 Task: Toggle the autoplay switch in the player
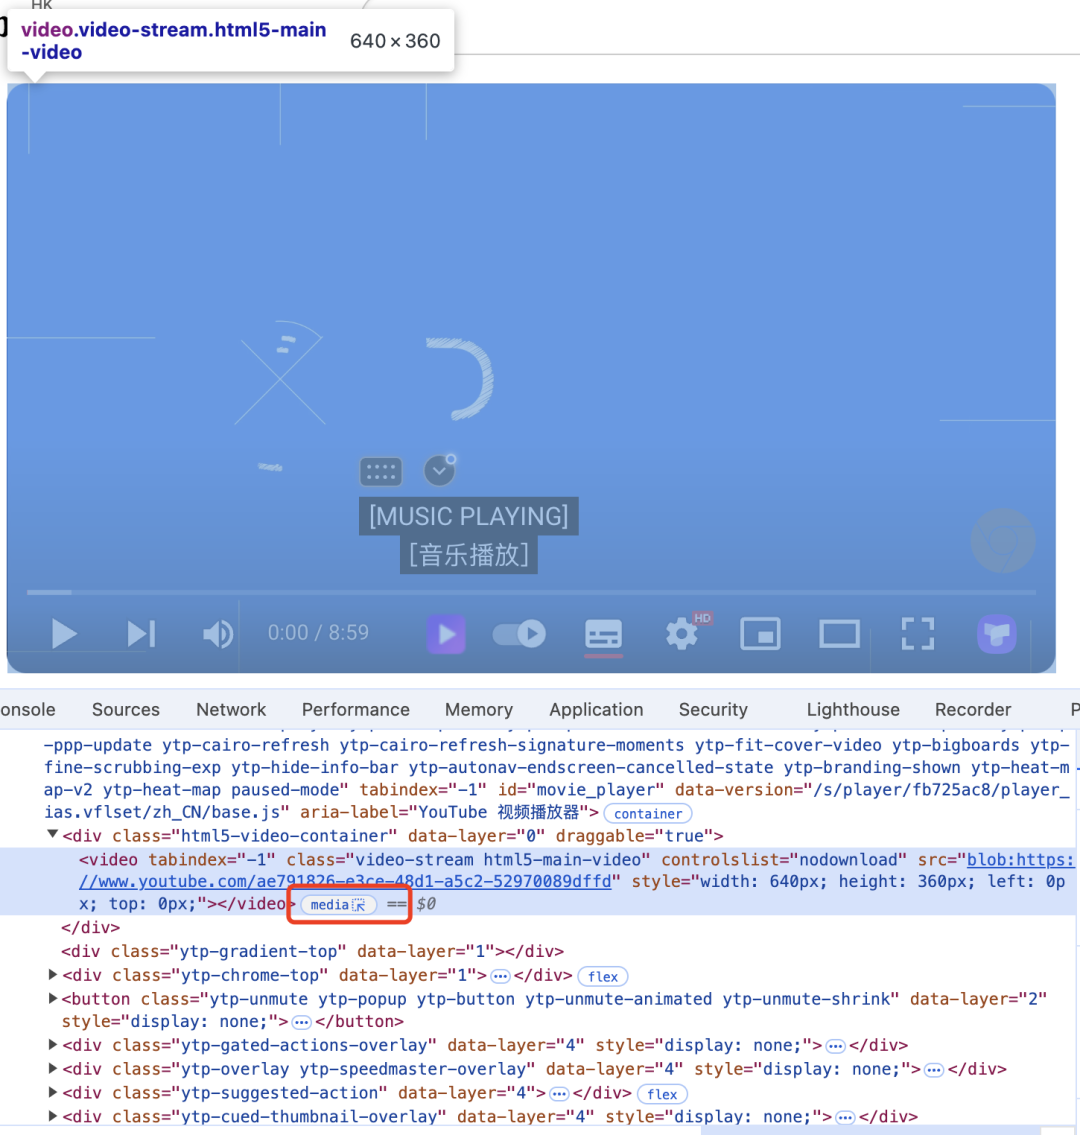520,634
